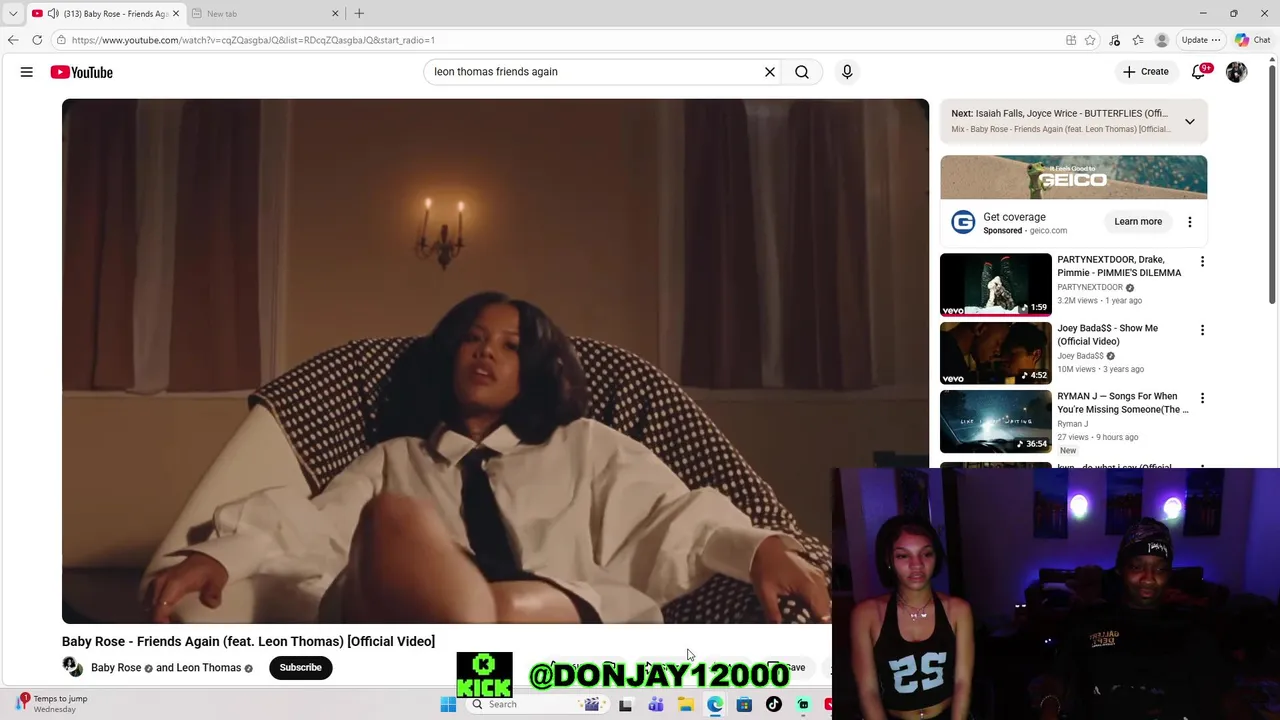Open more options for RYMAN J video
The image size is (1280, 720).
pos(1202,398)
